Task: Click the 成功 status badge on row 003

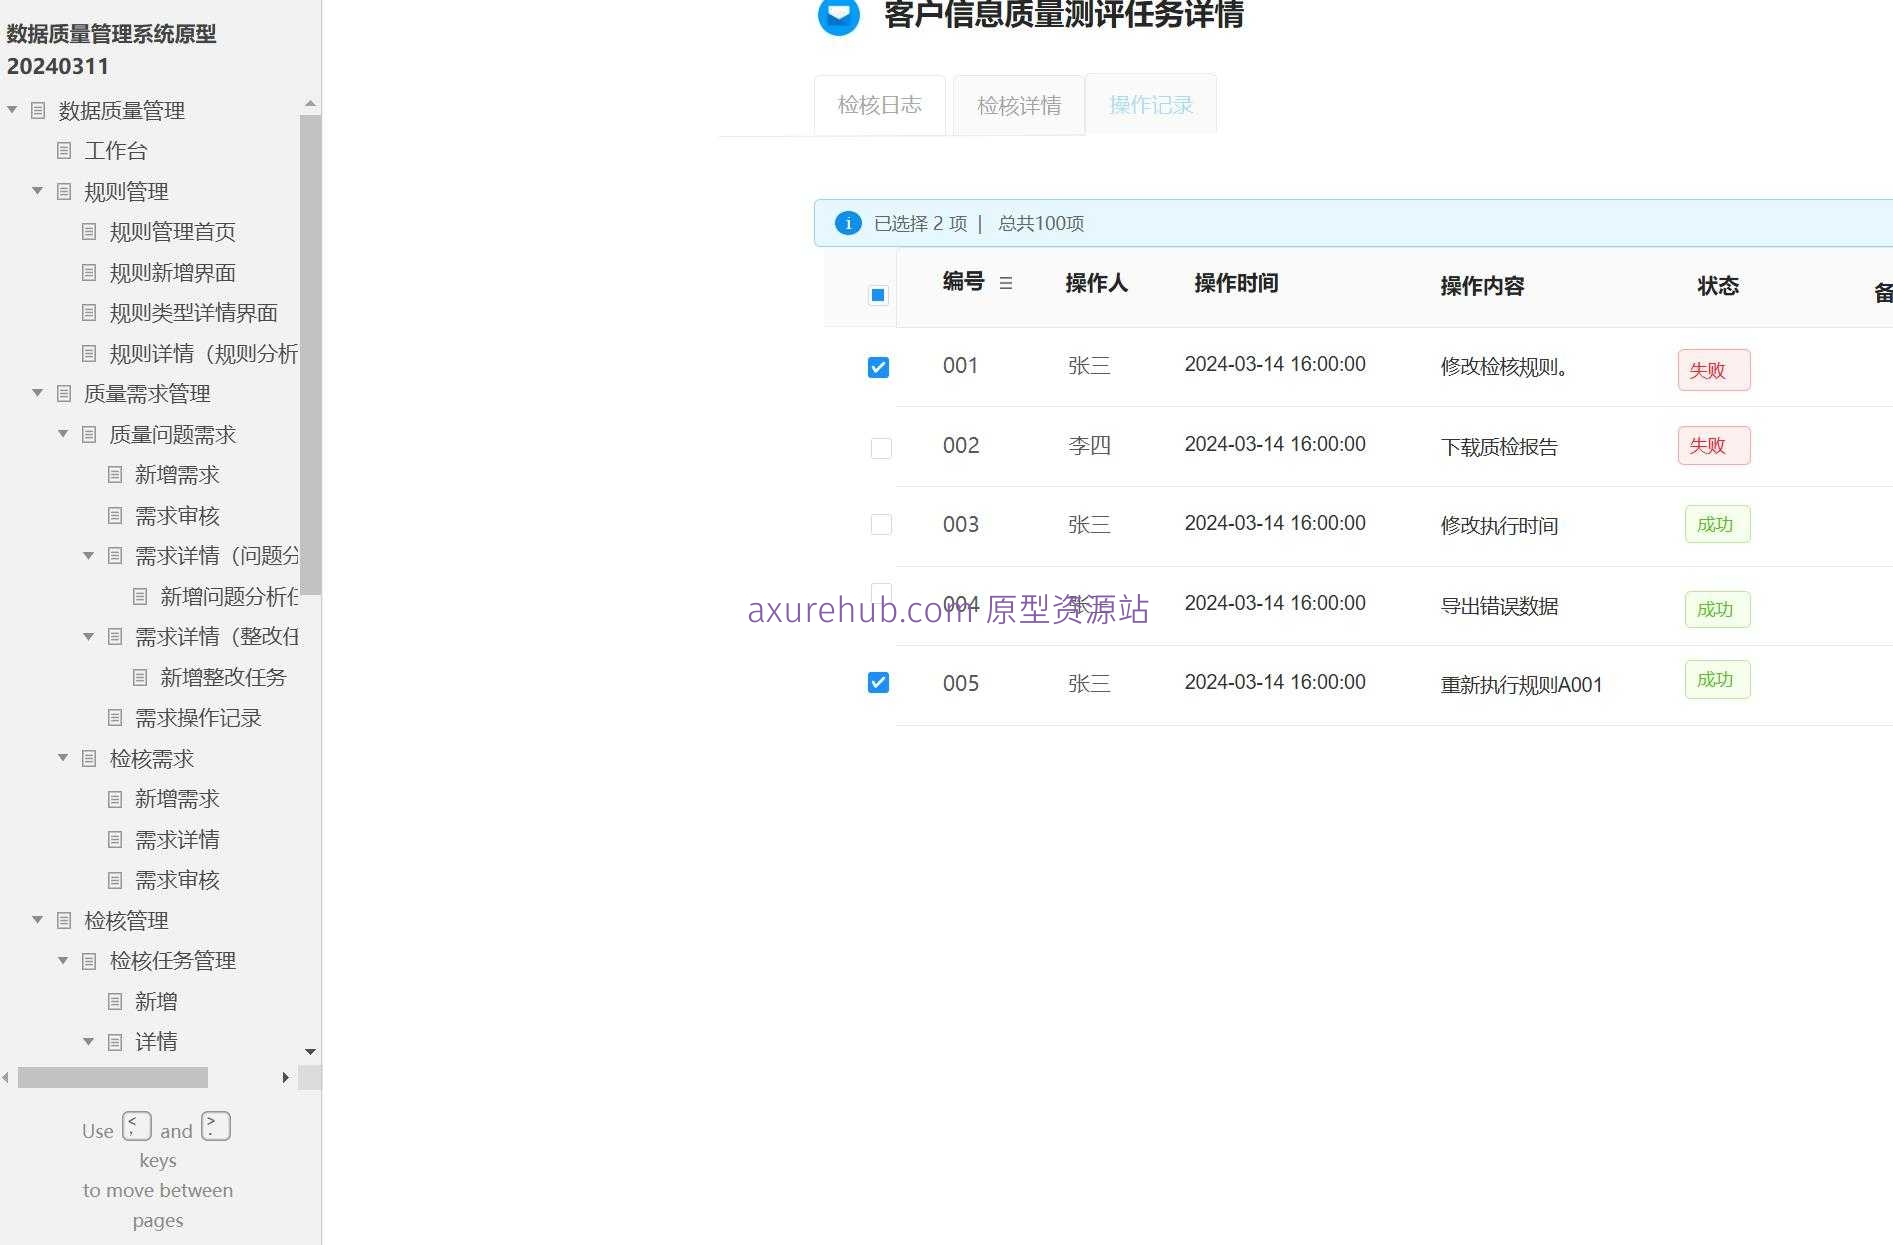Action: [1716, 523]
